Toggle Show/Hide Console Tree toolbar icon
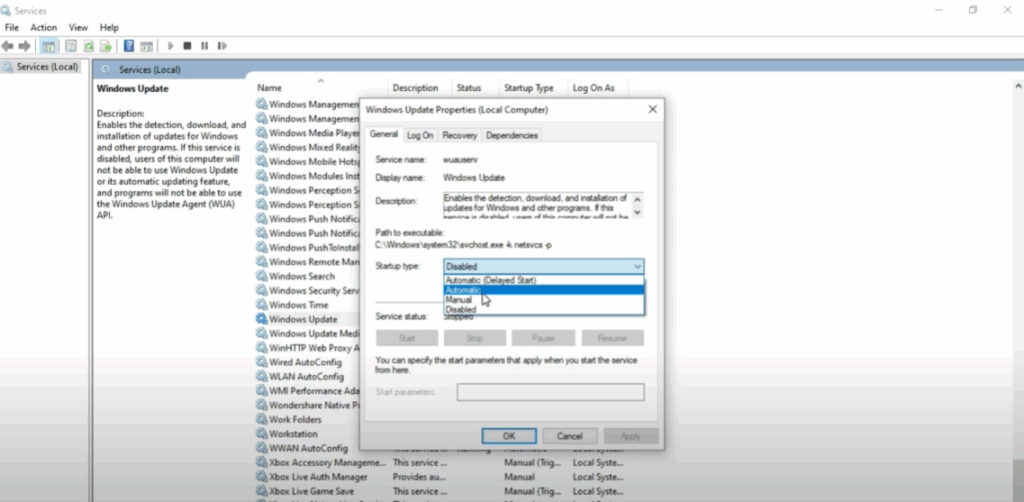 point(48,46)
